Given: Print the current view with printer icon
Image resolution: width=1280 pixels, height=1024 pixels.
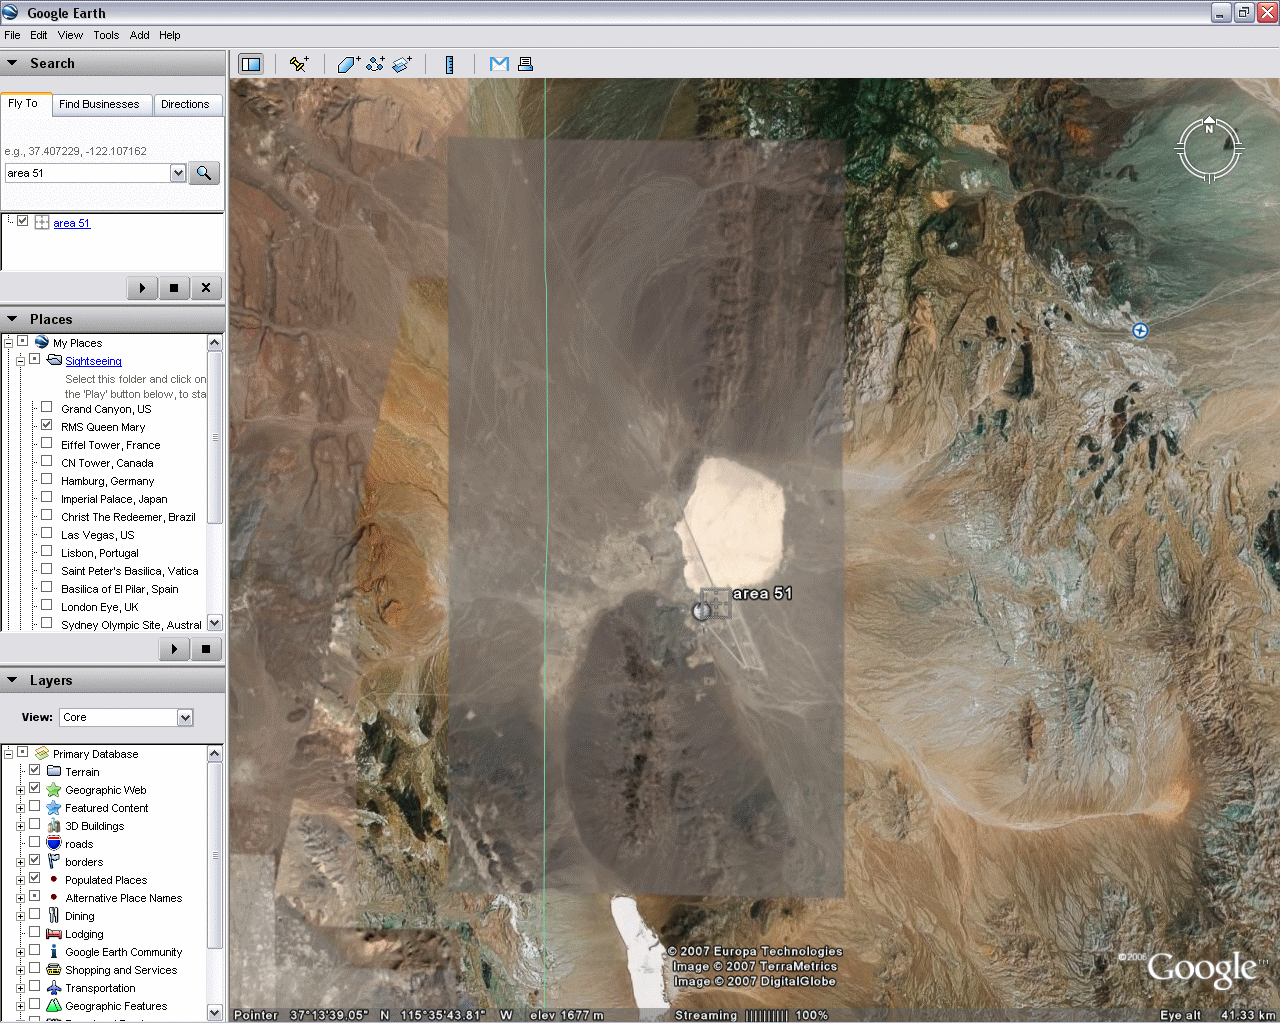Looking at the screenshot, I should (x=525, y=64).
